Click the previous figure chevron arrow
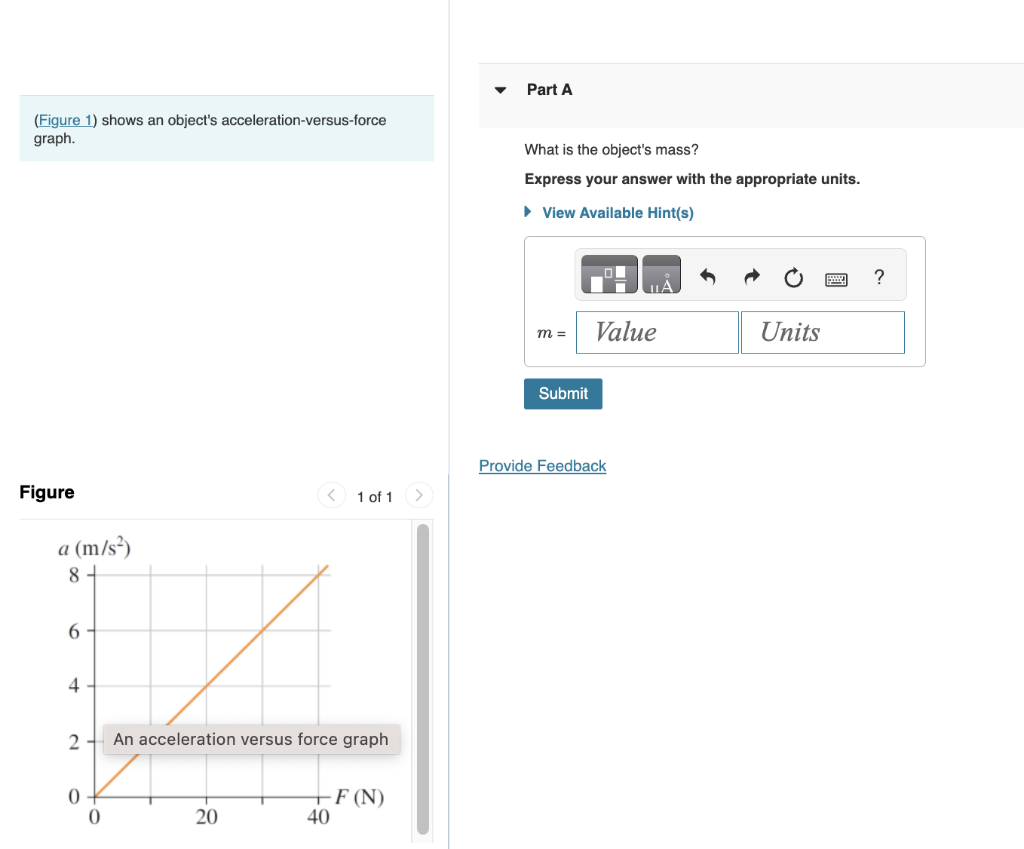This screenshot has height=849, width=1024. [331, 495]
